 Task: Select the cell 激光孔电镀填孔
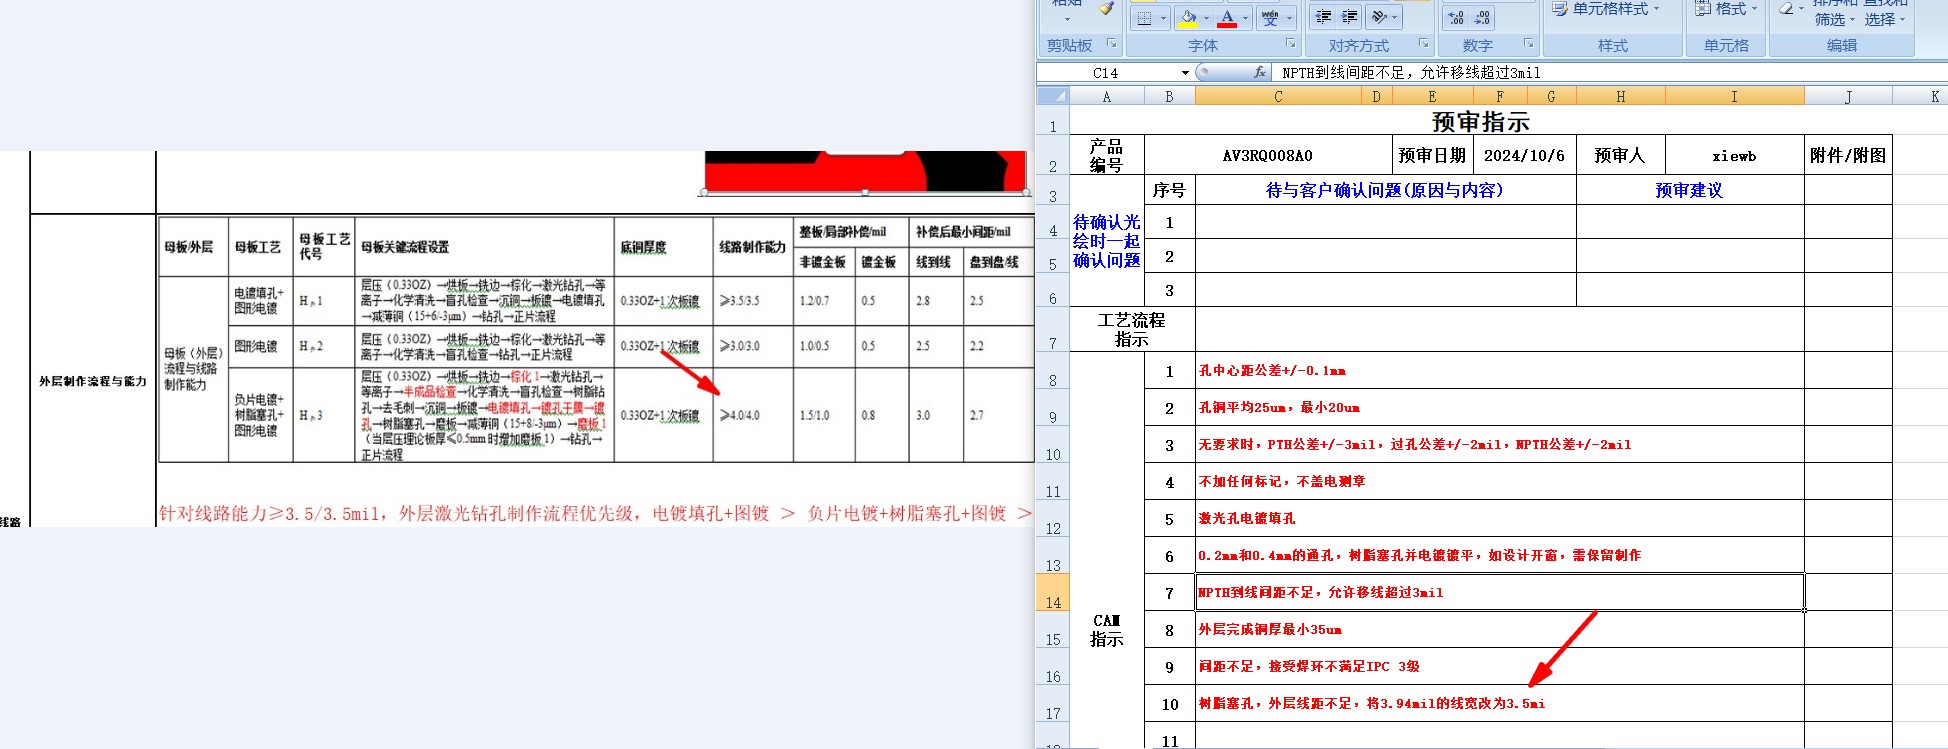[1500, 518]
